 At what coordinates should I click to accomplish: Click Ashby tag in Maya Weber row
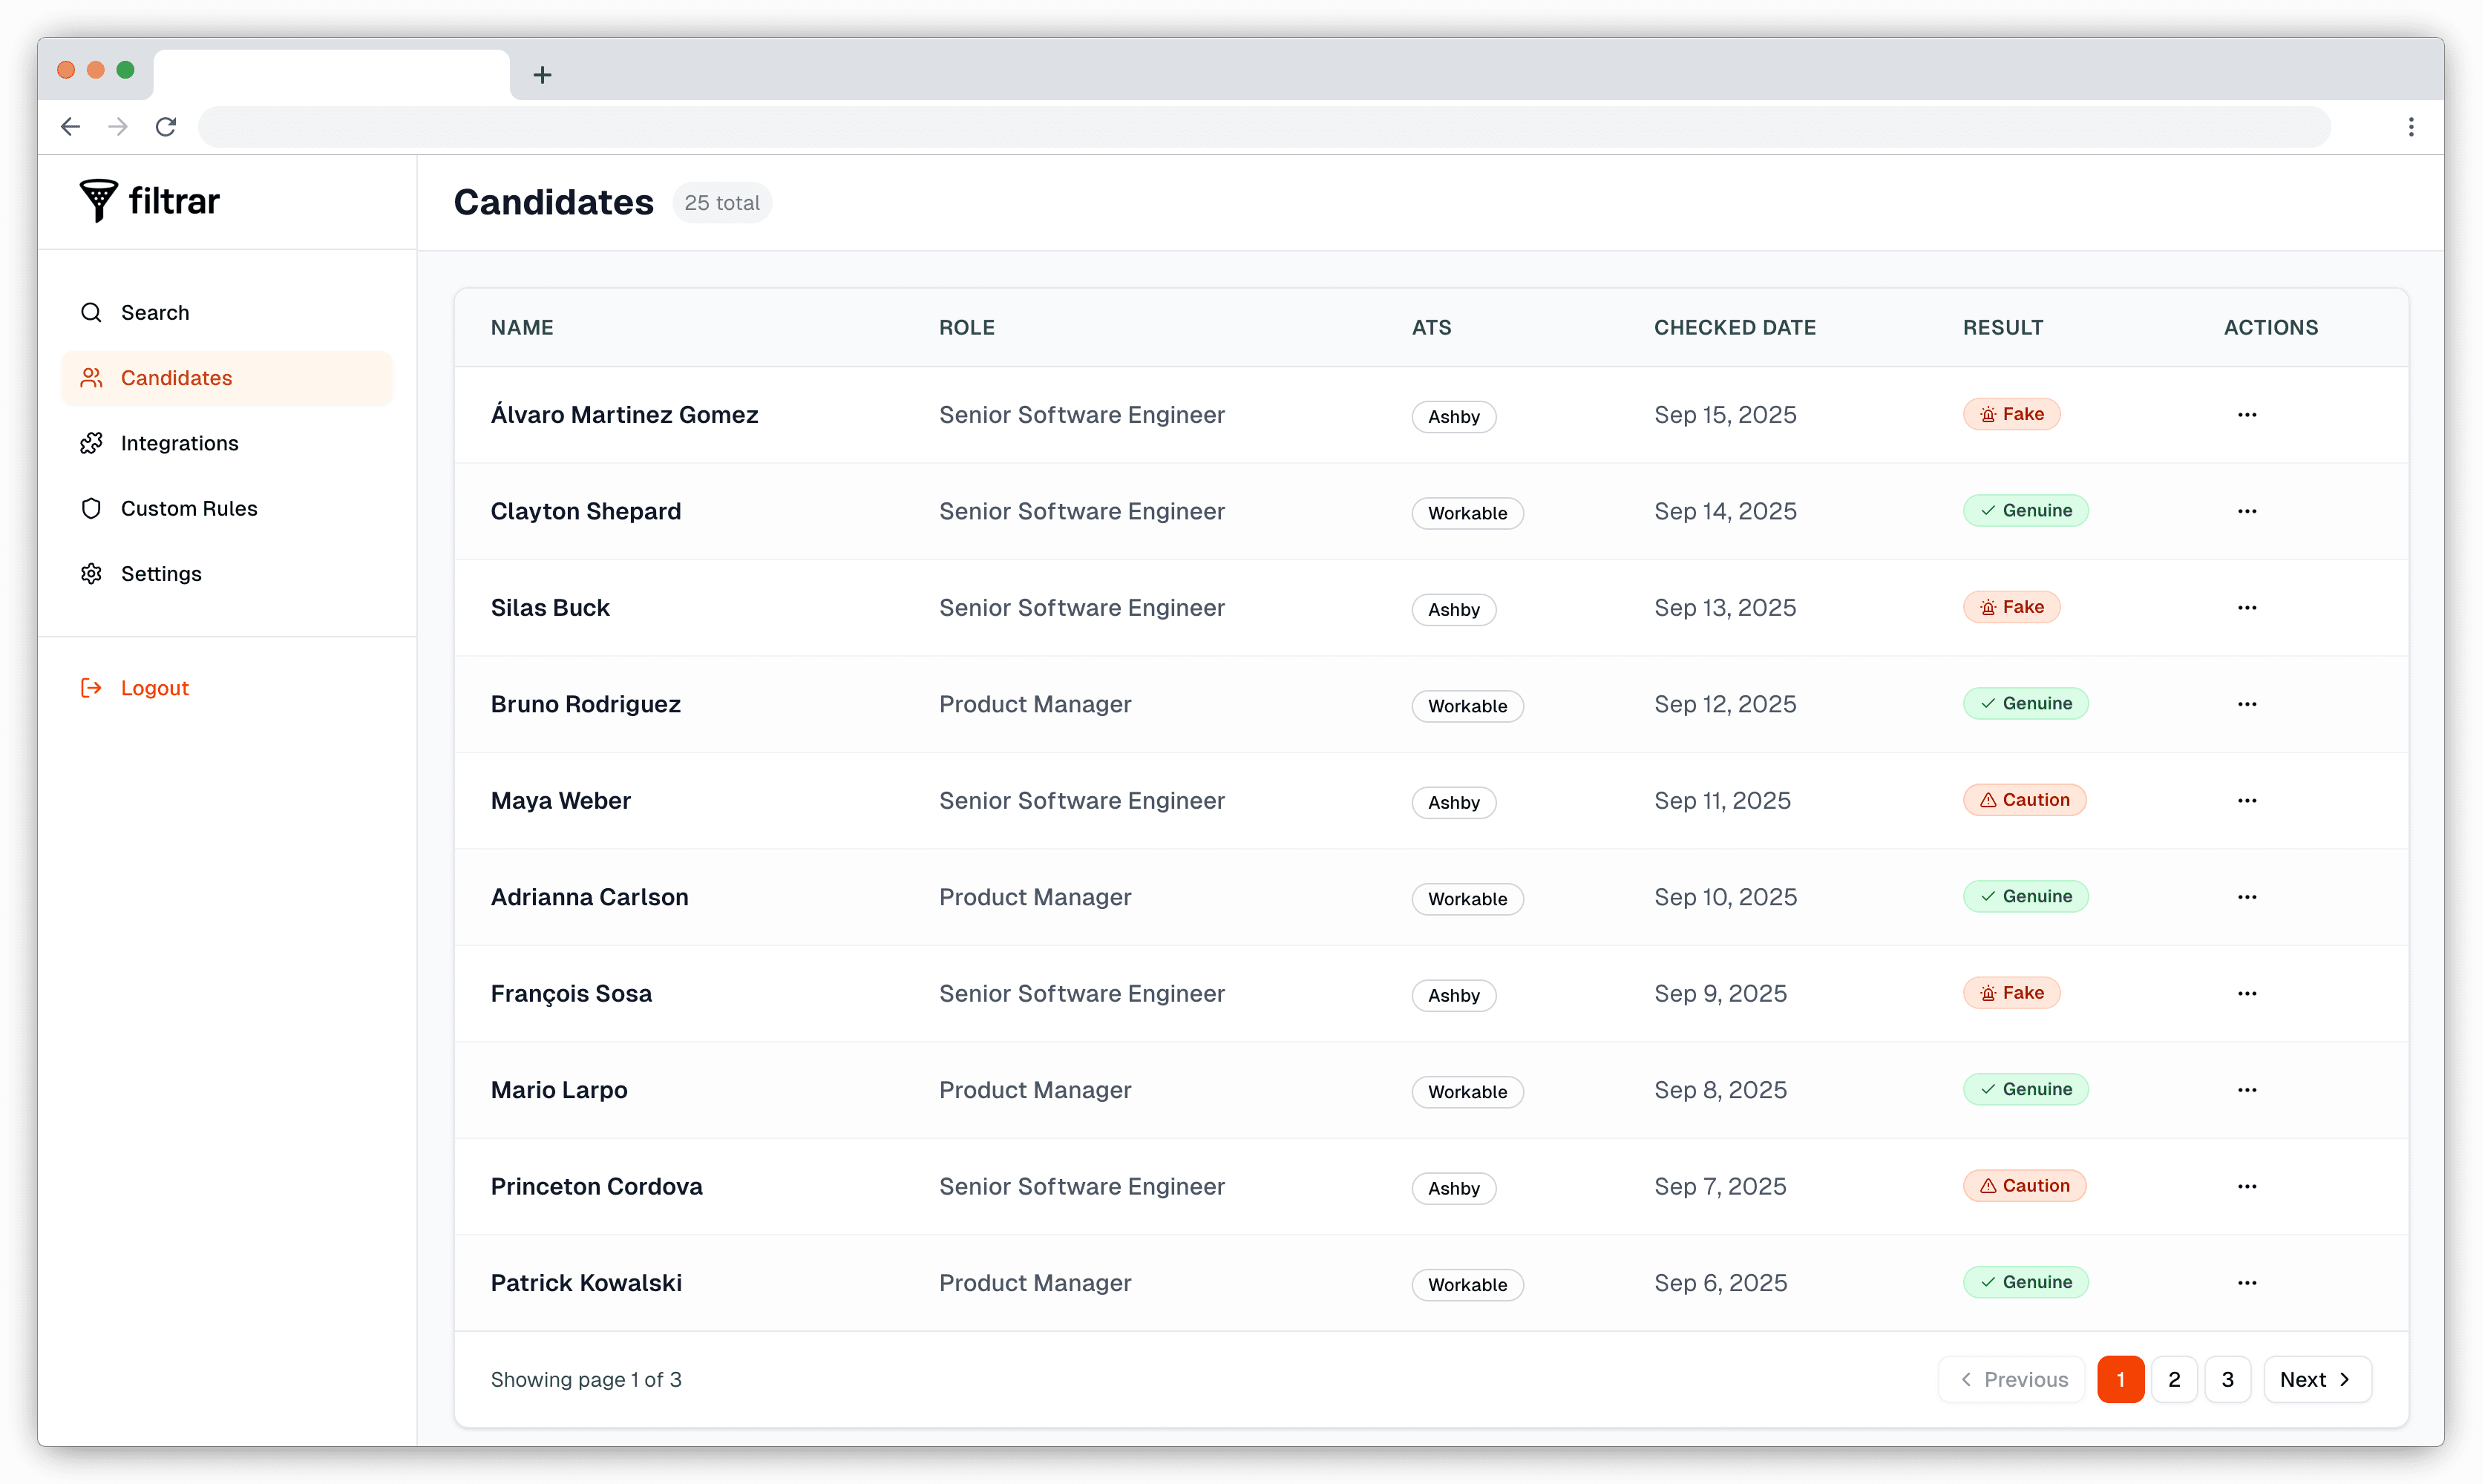pos(1453,803)
